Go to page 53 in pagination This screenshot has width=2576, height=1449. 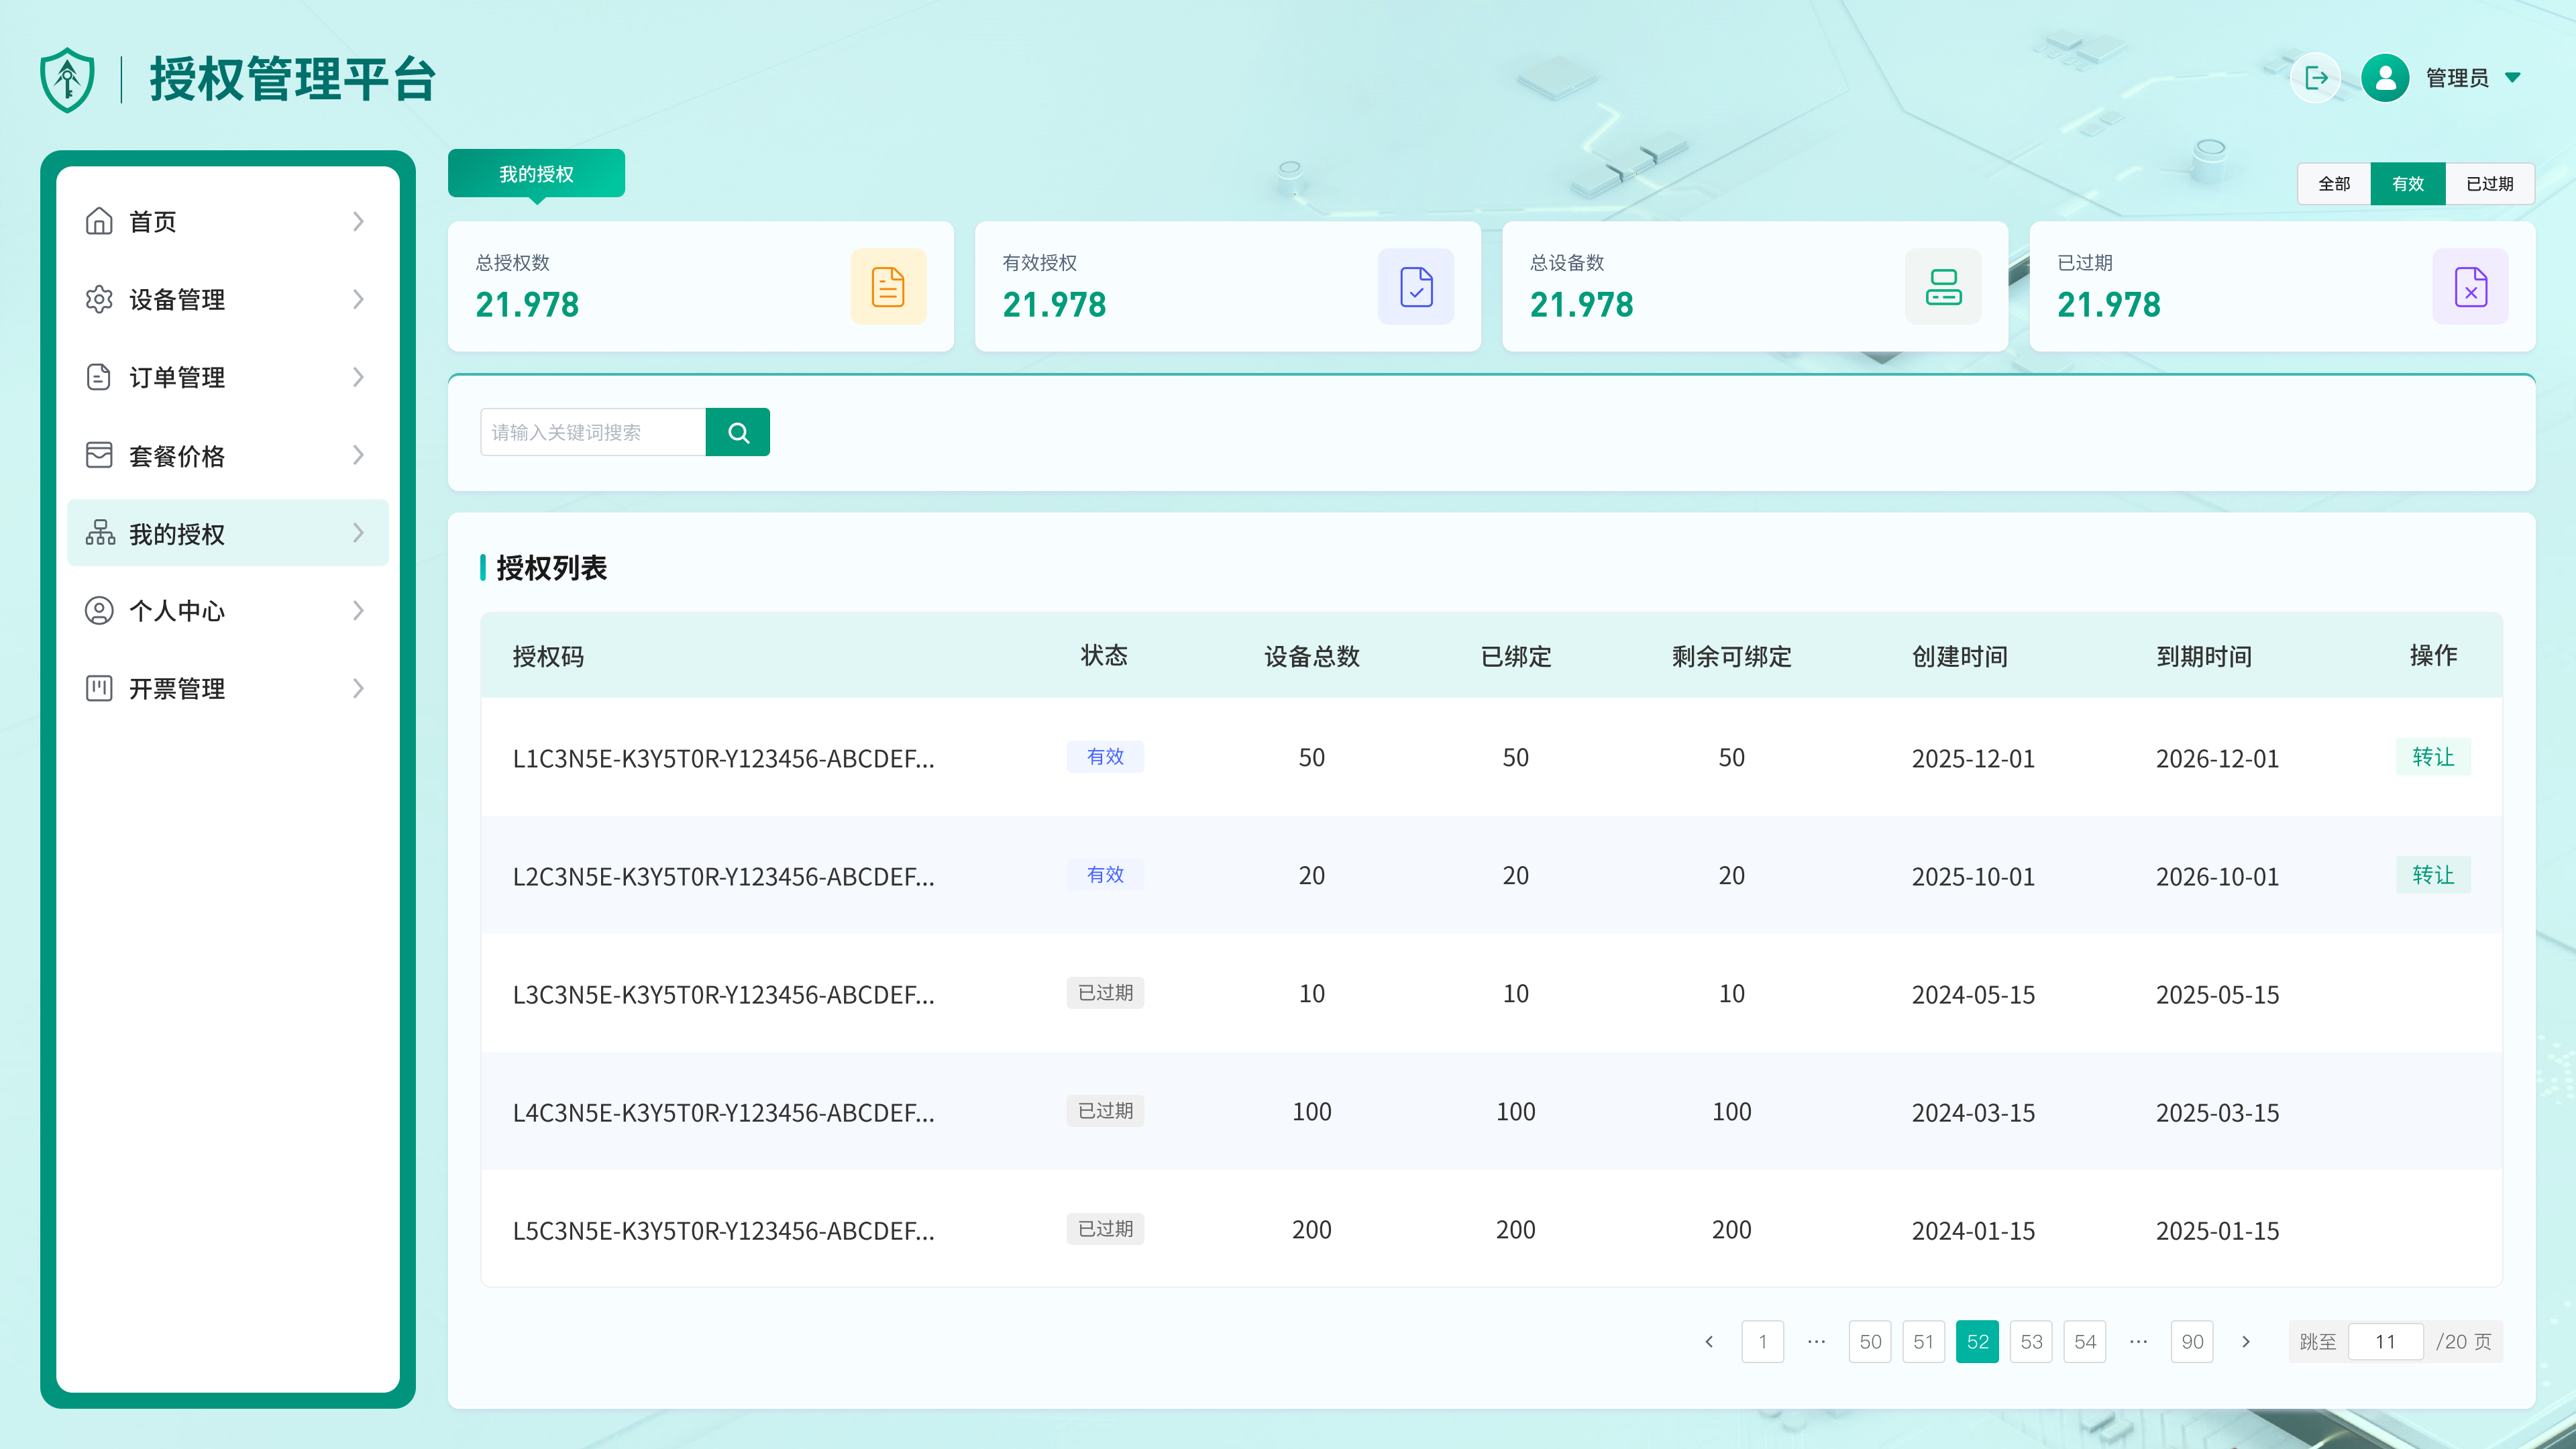[2031, 1342]
